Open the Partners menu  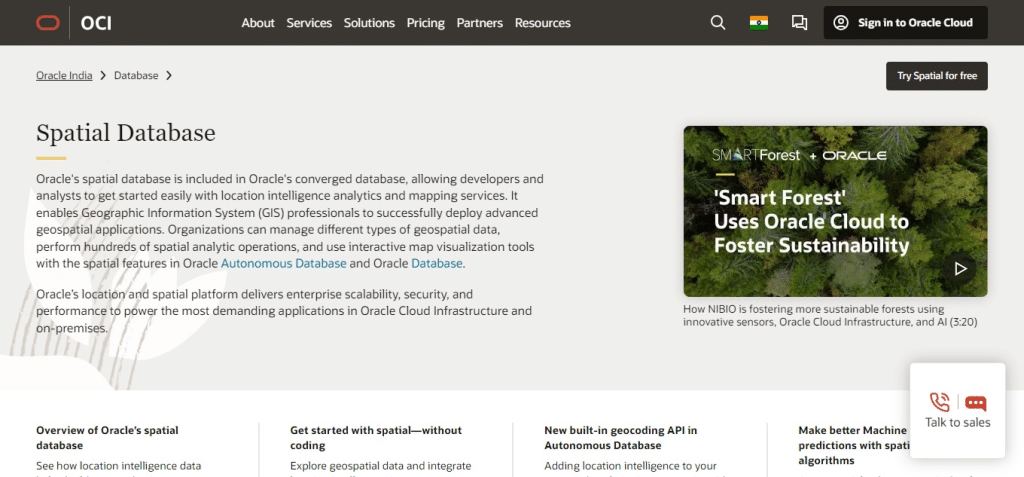point(479,23)
